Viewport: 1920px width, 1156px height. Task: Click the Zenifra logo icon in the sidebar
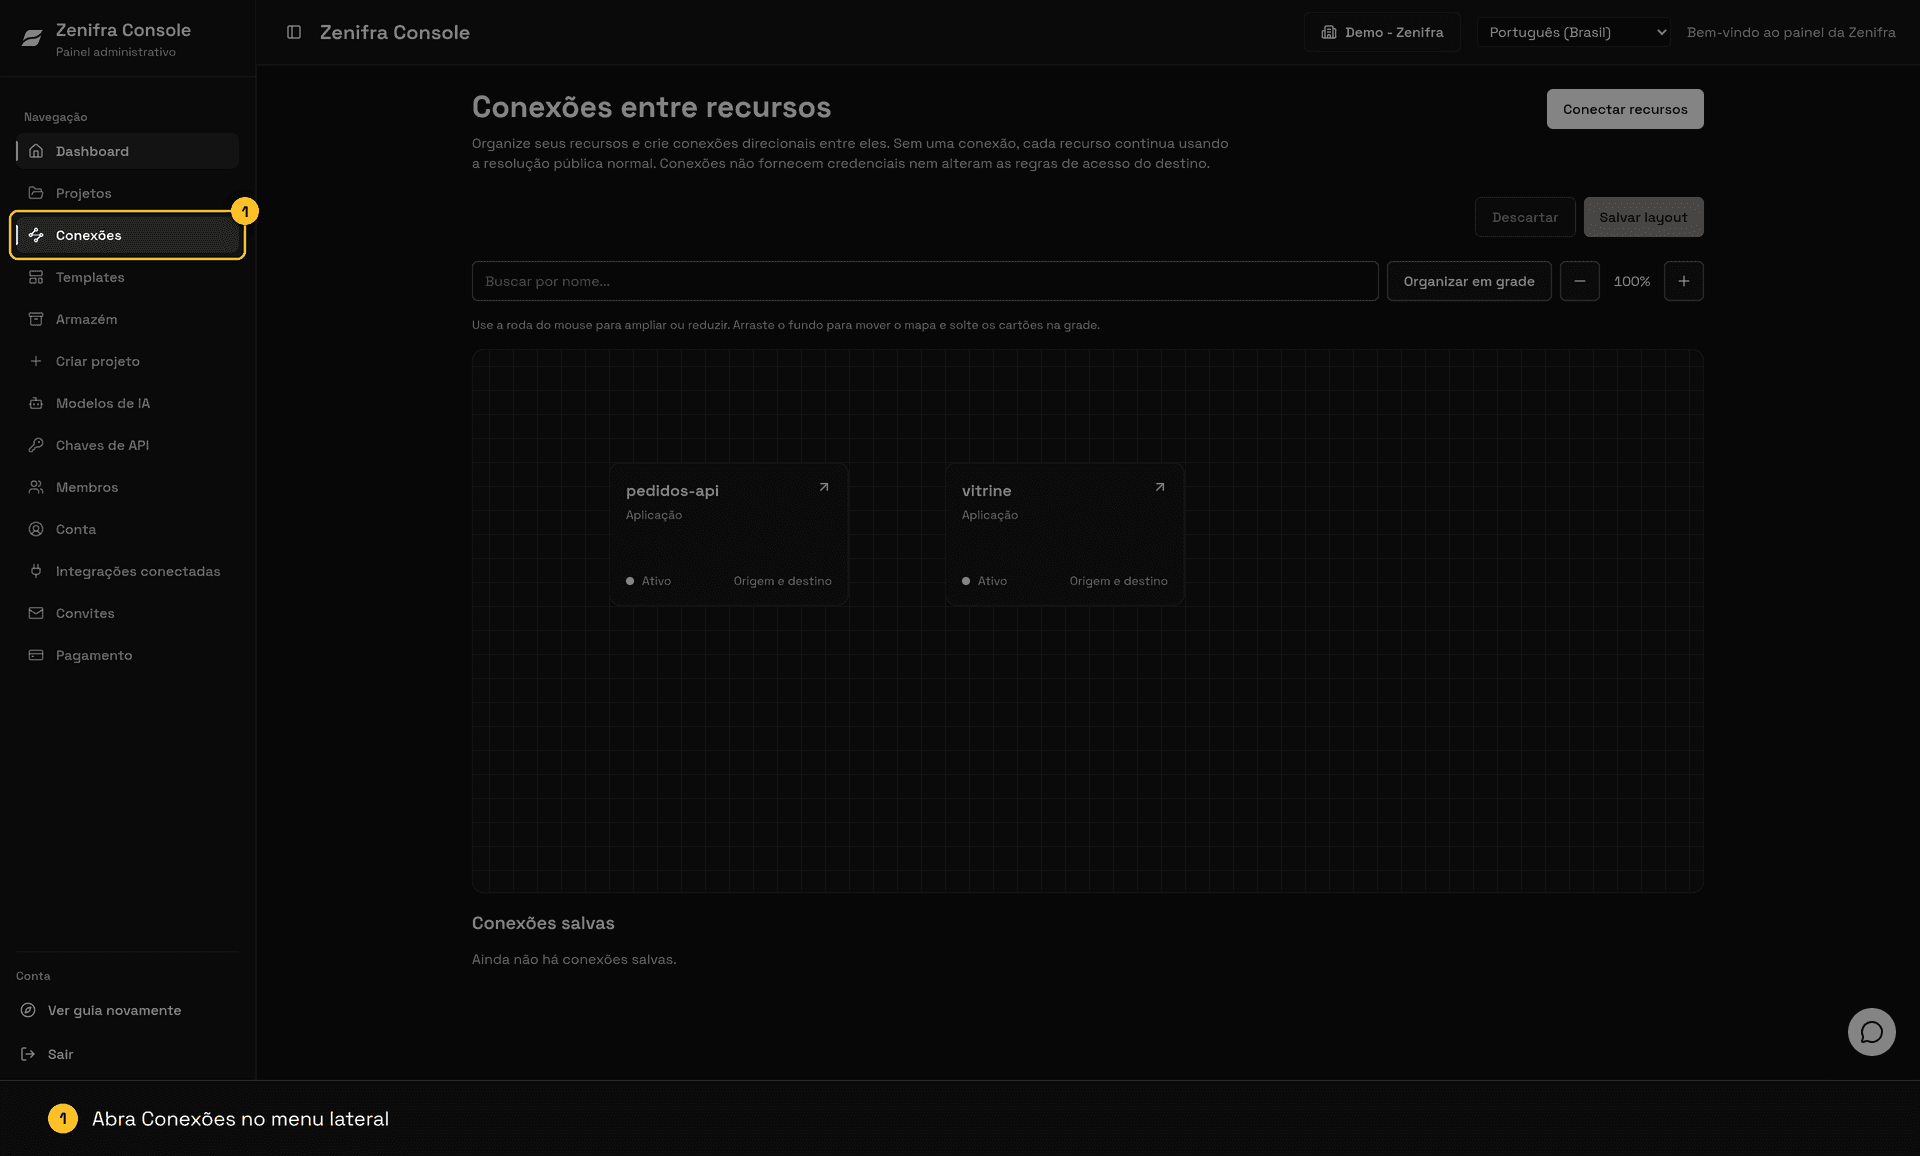click(x=32, y=38)
